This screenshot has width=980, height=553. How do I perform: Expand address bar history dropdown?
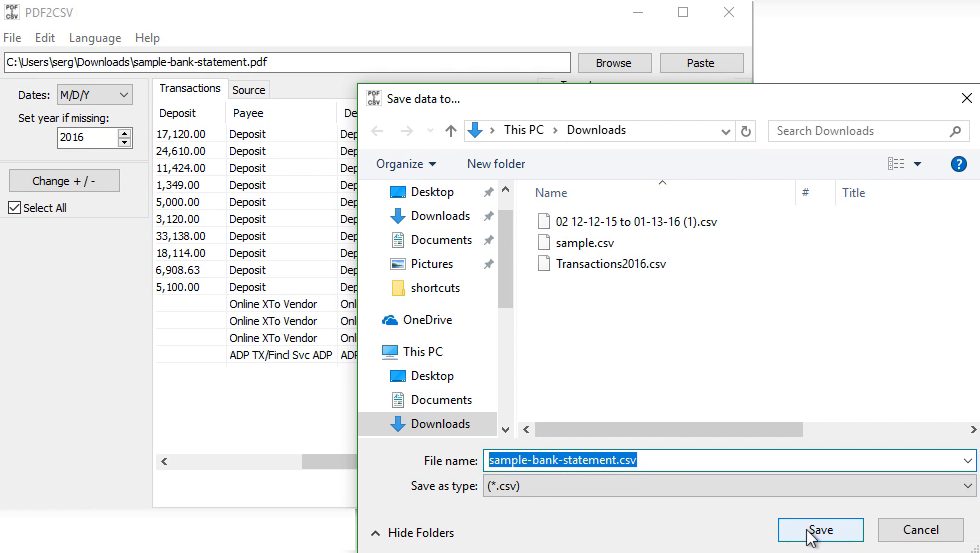coord(725,131)
